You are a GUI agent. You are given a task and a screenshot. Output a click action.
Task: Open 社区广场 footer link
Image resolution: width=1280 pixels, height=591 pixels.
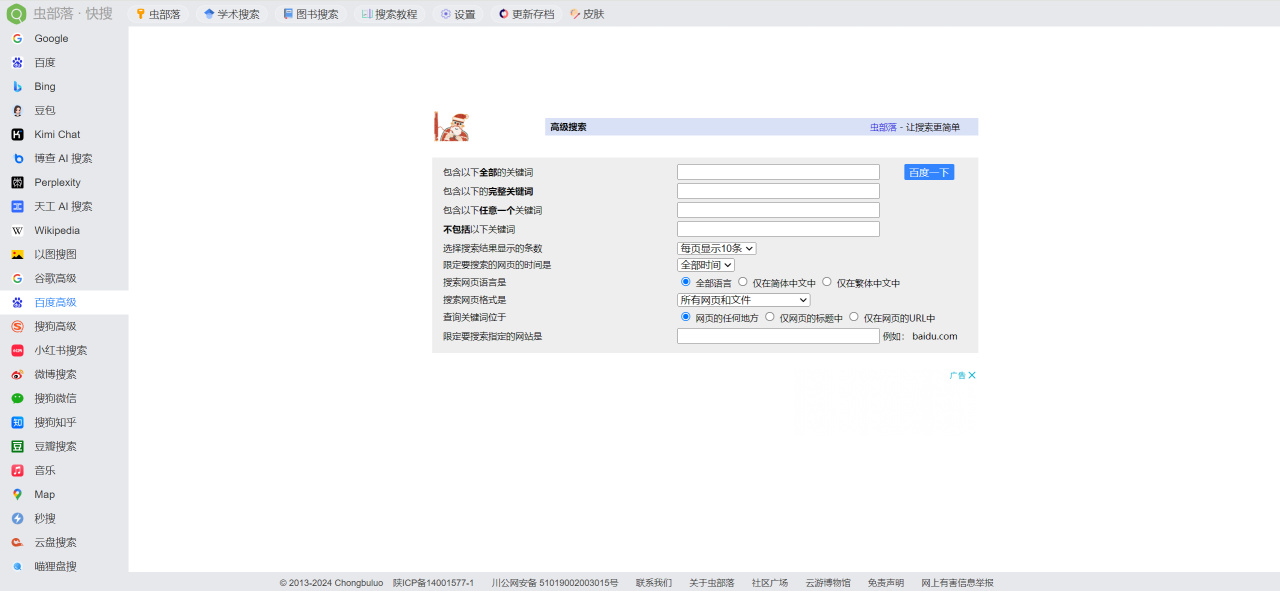(x=770, y=583)
